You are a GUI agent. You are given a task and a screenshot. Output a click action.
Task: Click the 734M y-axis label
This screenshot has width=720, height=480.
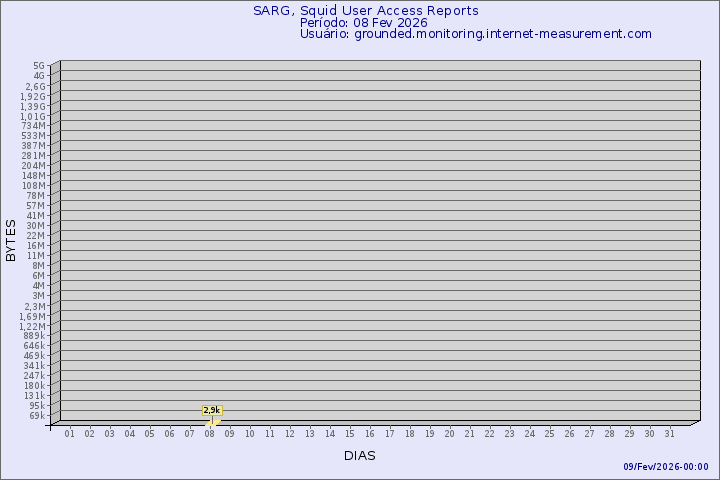[34, 125]
